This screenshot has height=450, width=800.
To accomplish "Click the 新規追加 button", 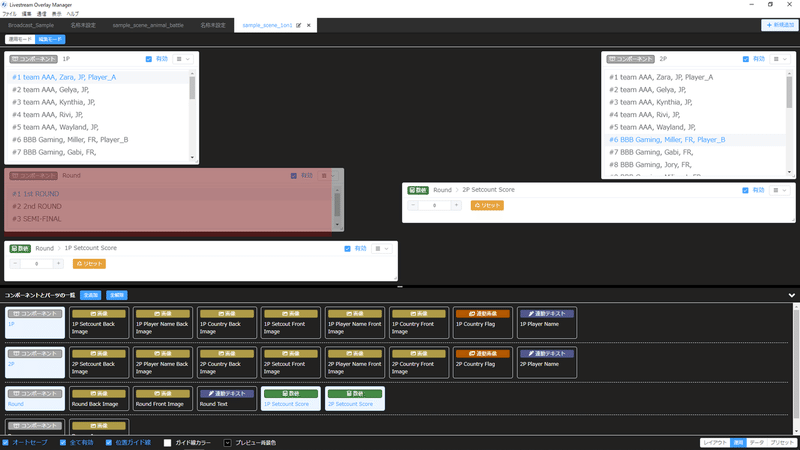I will click(x=780, y=25).
